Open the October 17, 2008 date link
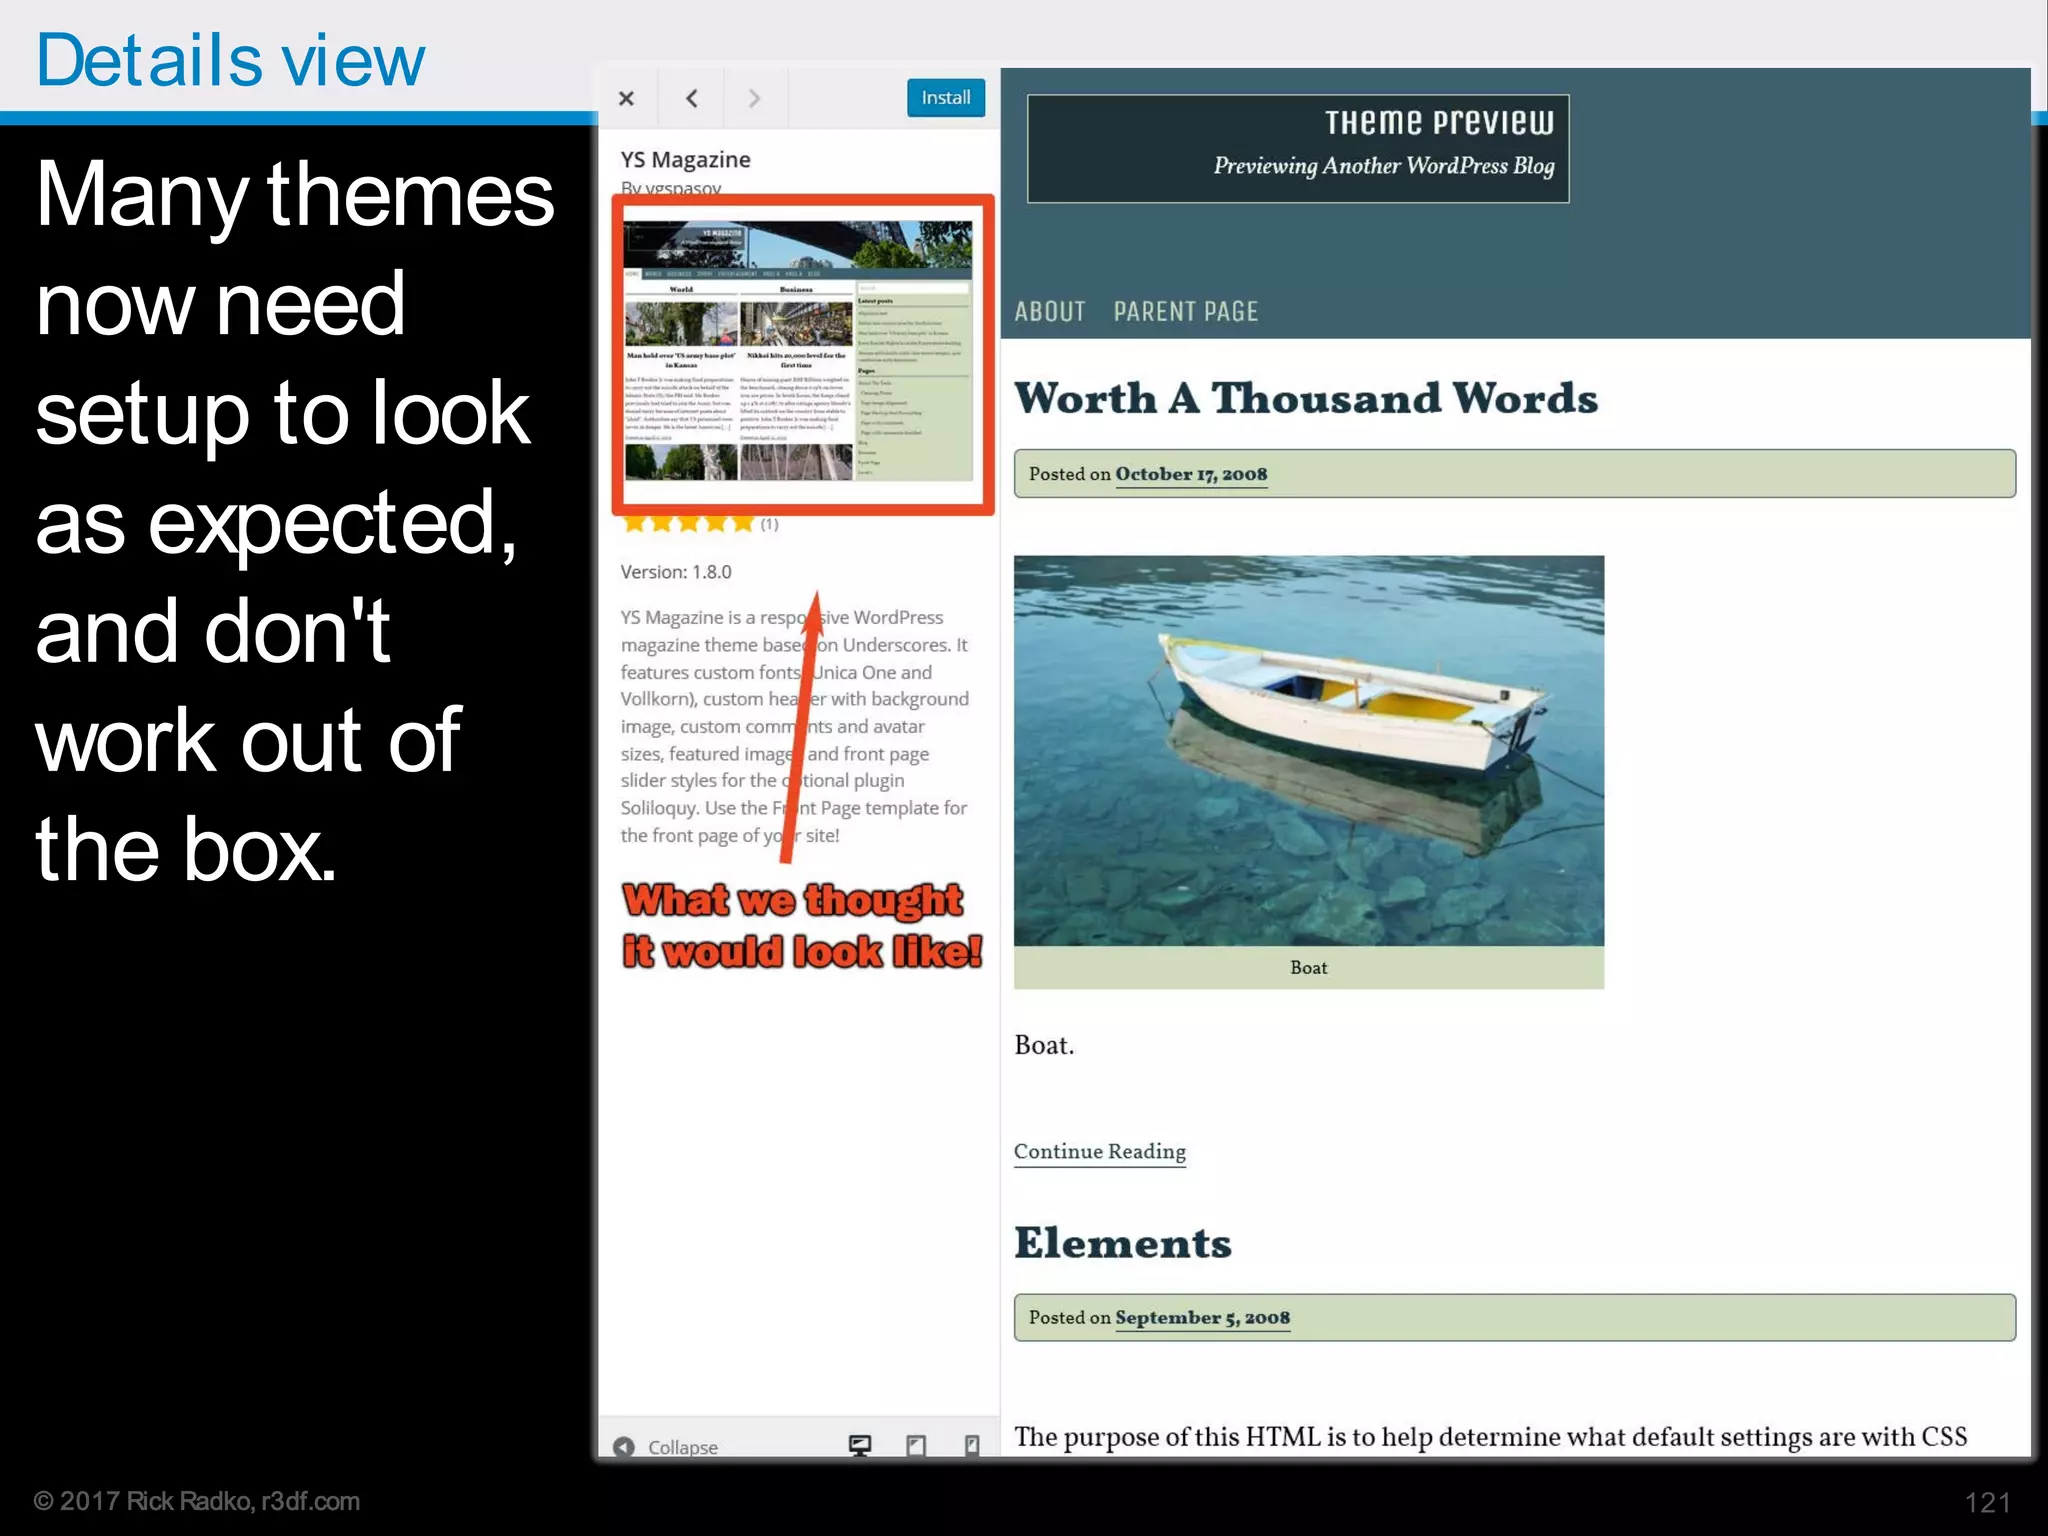Image resolution: width=2048 pixels, height=1536 pixels. tap(1191, 474)
